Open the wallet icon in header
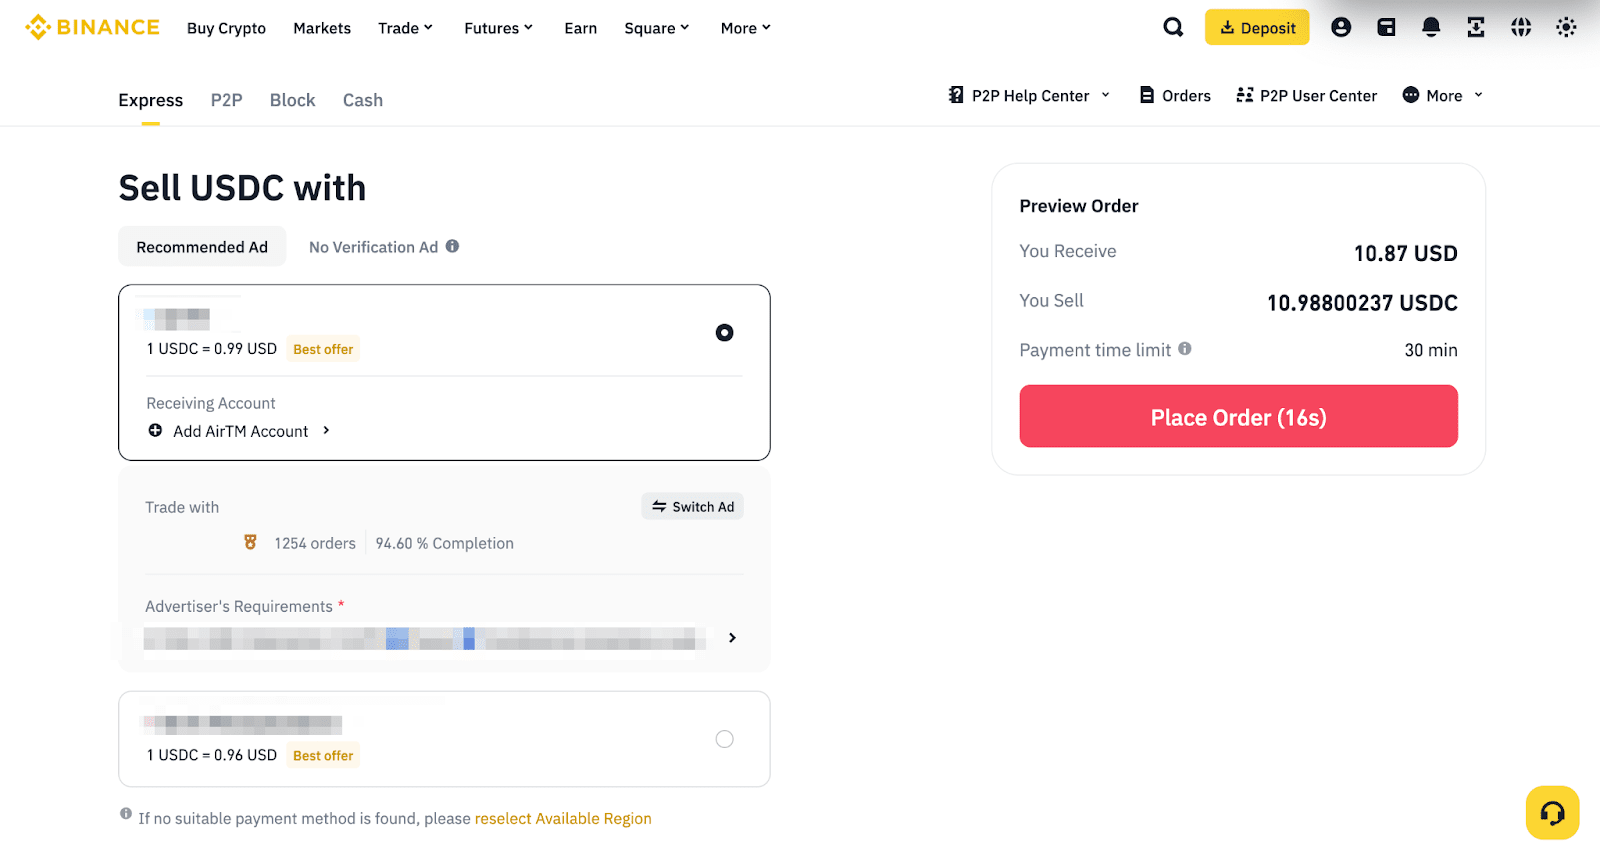Viewport: 1600px width, 859px height. pos(1386,27)
